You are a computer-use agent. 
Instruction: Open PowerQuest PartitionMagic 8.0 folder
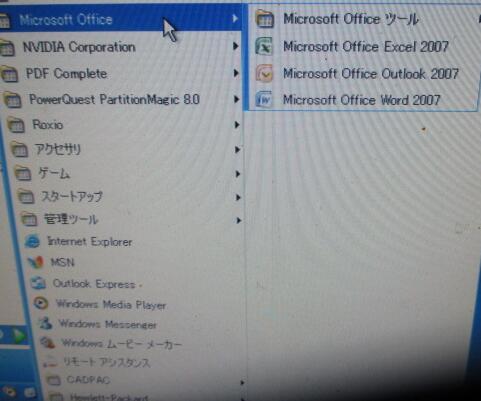coord(122,99)
